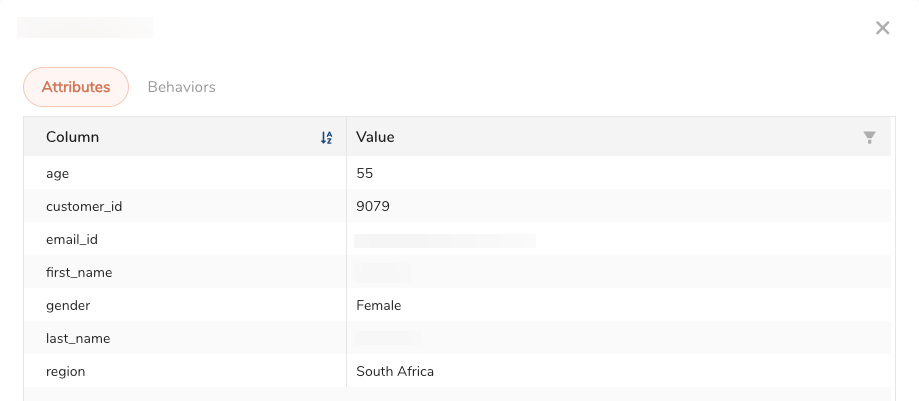This screenshot has width=919, height=401.
Task: Select the age attribute row
Action: [57, 173]
